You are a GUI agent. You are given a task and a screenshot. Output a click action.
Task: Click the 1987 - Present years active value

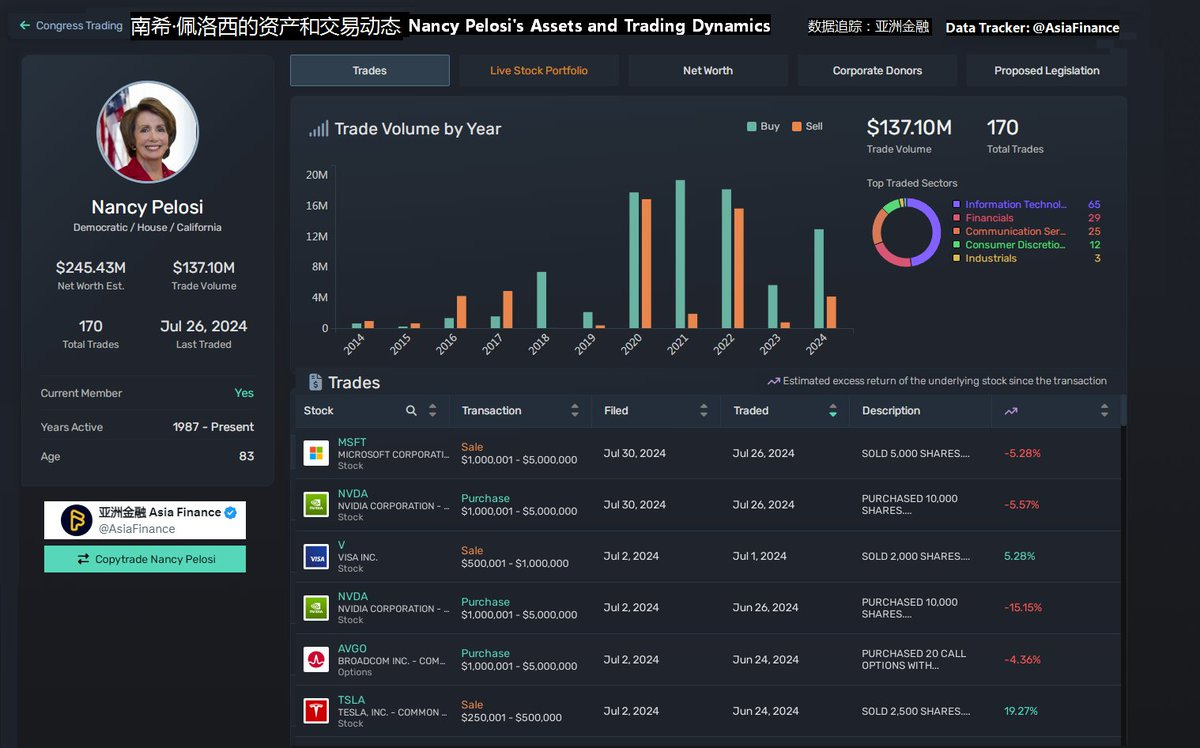(213, 427)
